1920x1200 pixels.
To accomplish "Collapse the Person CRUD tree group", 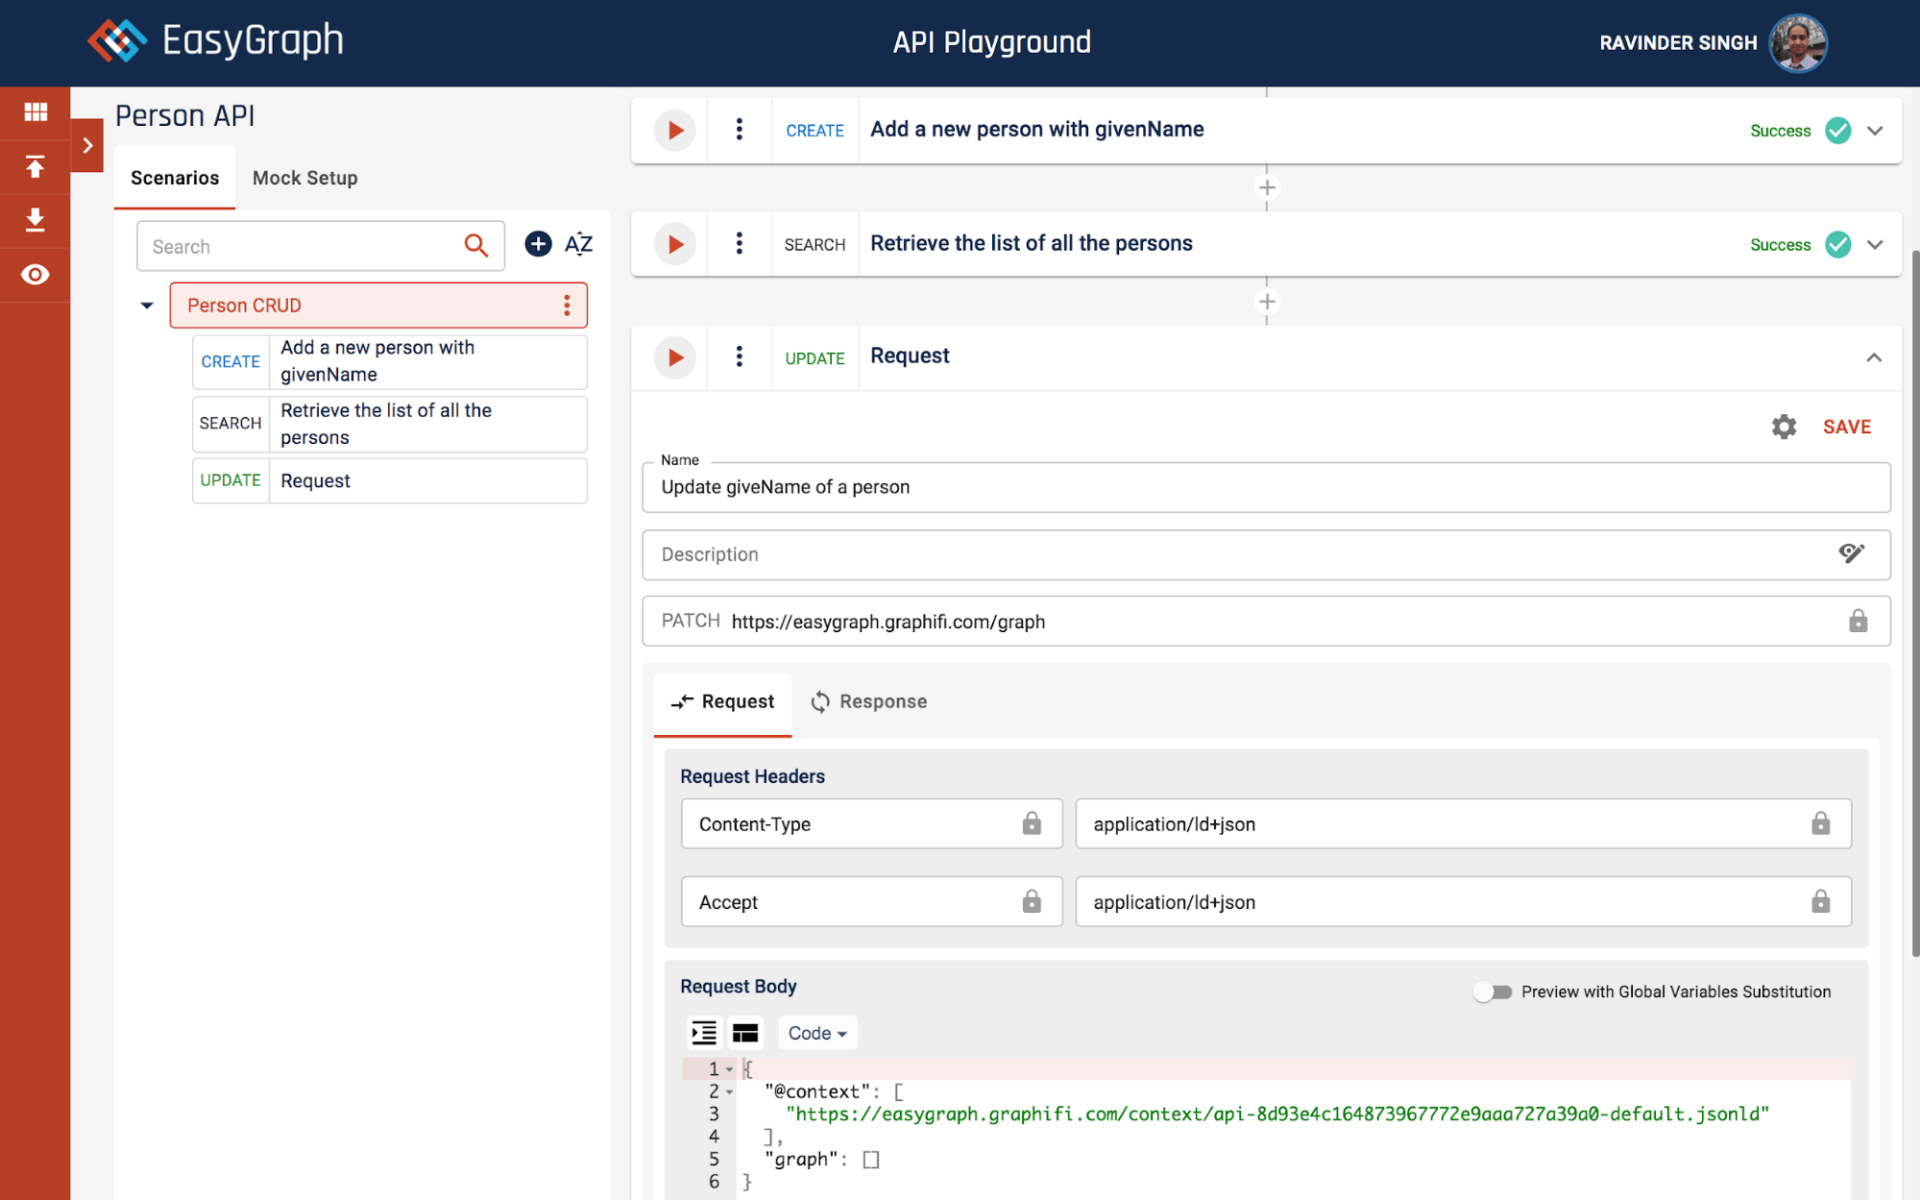I will tap(147, 305).
